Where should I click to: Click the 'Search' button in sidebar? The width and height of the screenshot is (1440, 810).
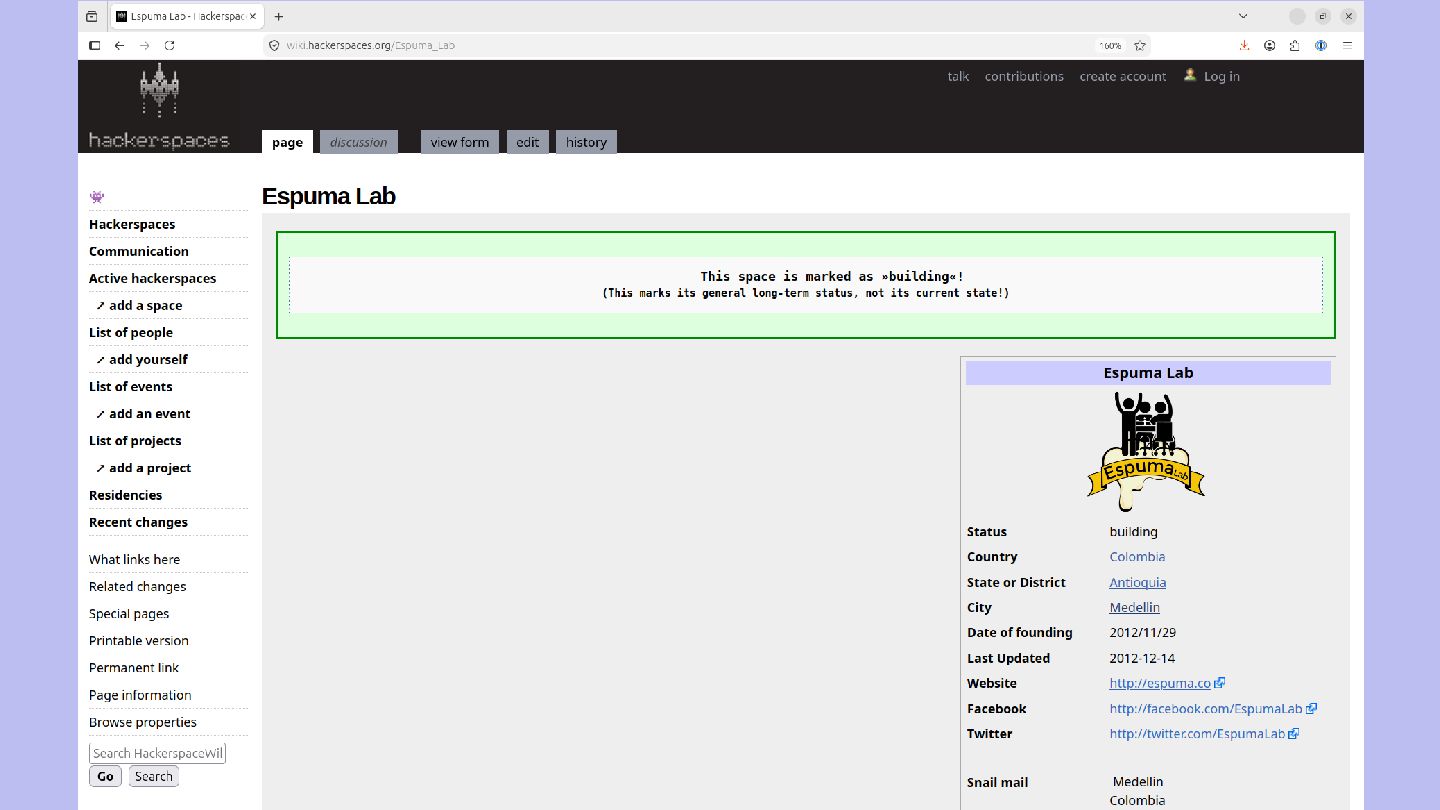[x=154, y=776]
